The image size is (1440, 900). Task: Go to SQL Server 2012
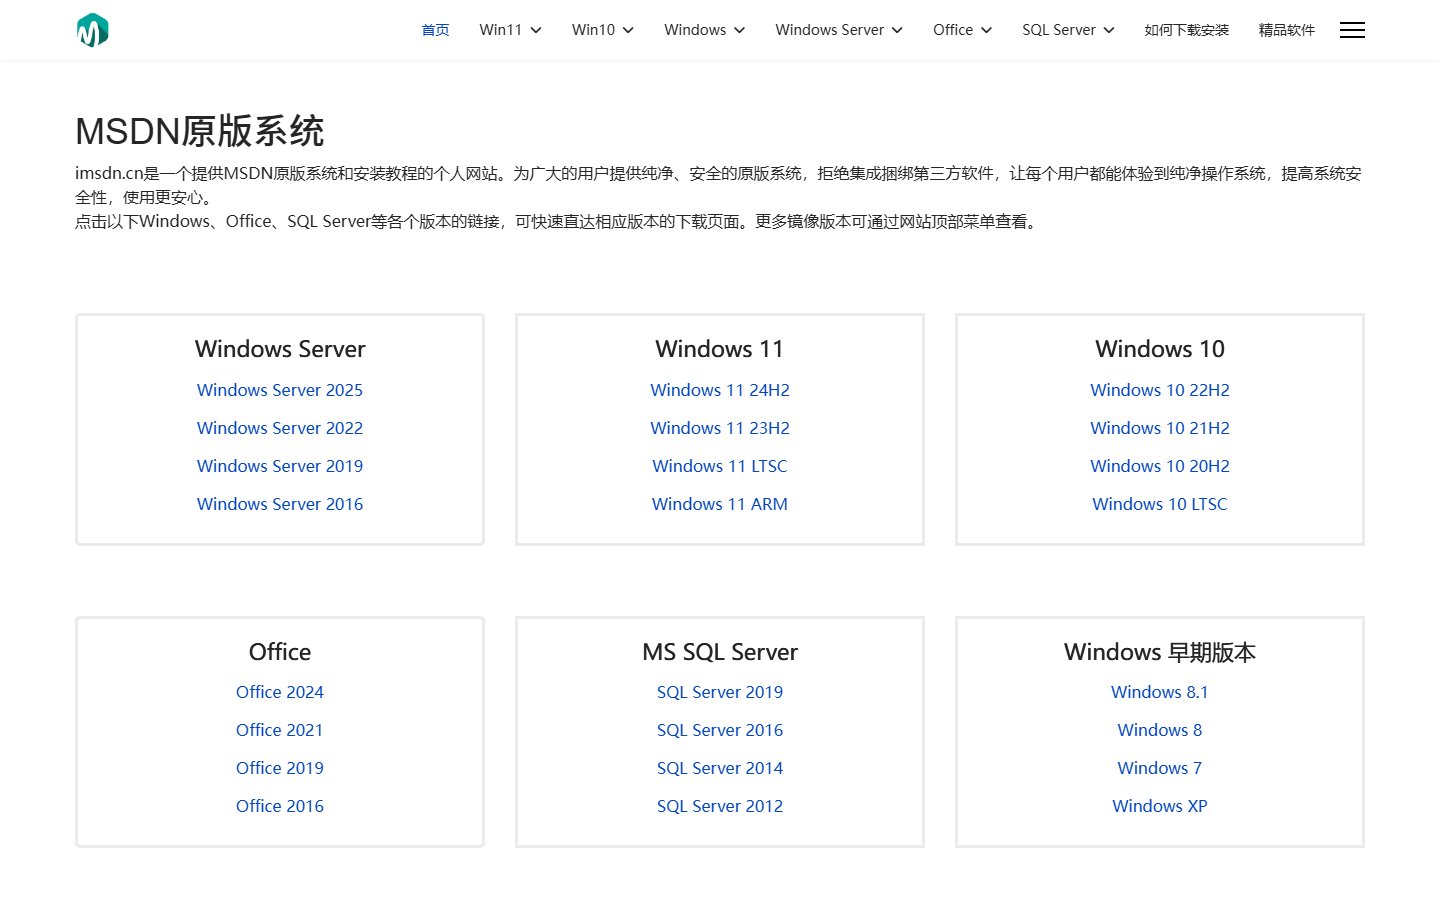[720, 806]
